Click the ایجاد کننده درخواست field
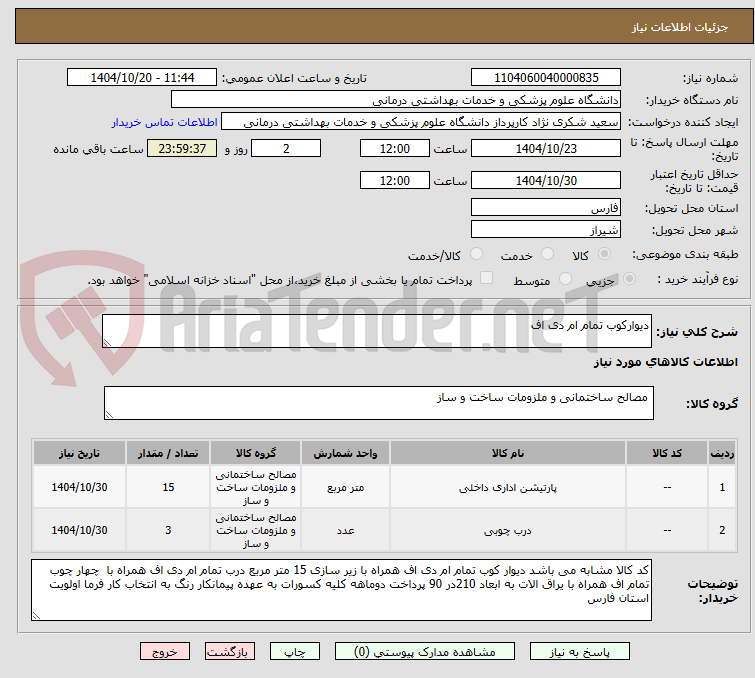This screenshot has height=678, width=755. click(421, 122)
